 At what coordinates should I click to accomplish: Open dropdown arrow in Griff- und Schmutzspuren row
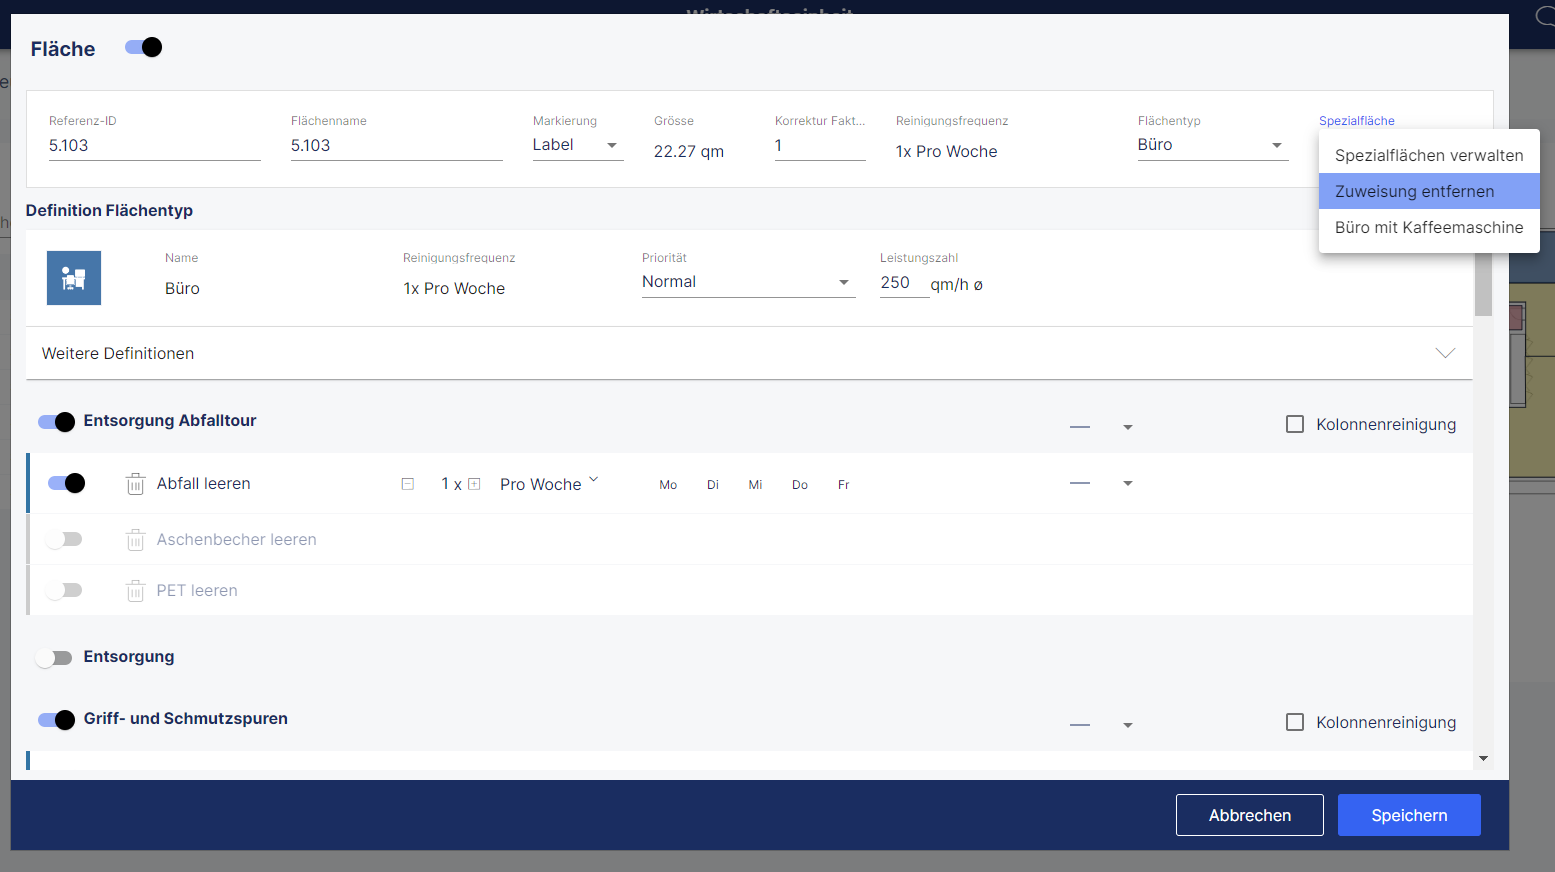coord(1128,725)
